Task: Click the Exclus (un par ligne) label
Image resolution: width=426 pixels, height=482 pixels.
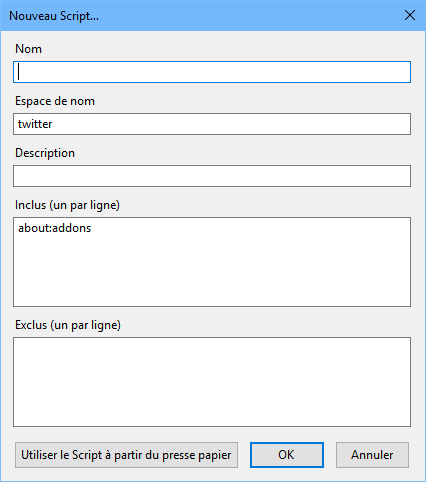Action: [68, 325]
